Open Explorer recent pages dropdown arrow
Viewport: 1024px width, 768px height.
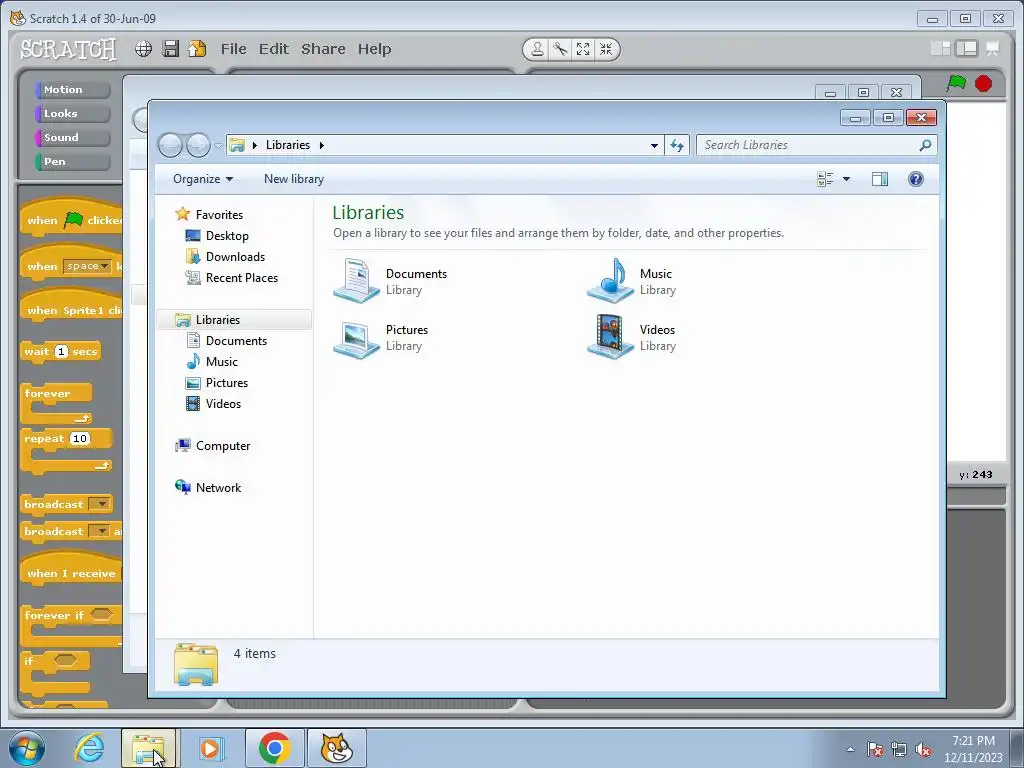(x=218, y=146)
